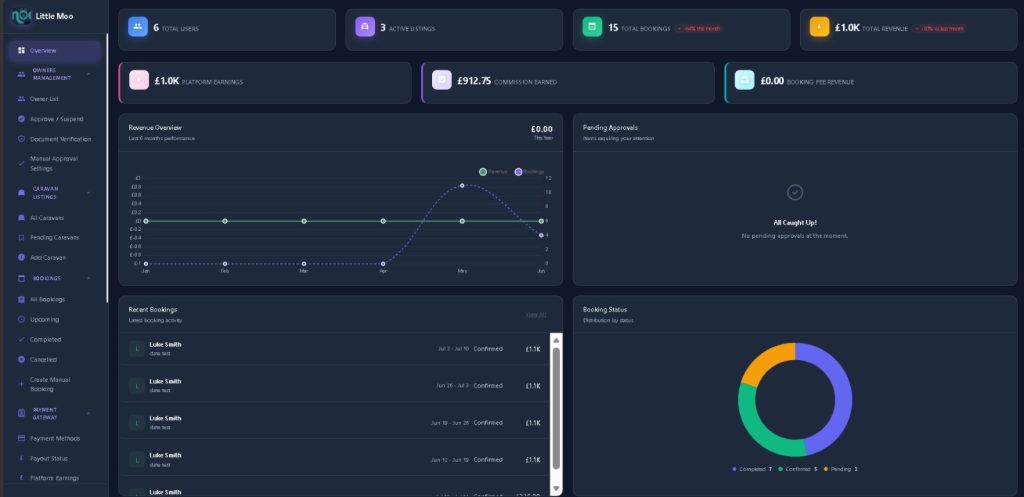The width and height of the screenshot is (1024, 497).
Task: Collapse the Caravan Listings sidebar section
Action: 88,193
